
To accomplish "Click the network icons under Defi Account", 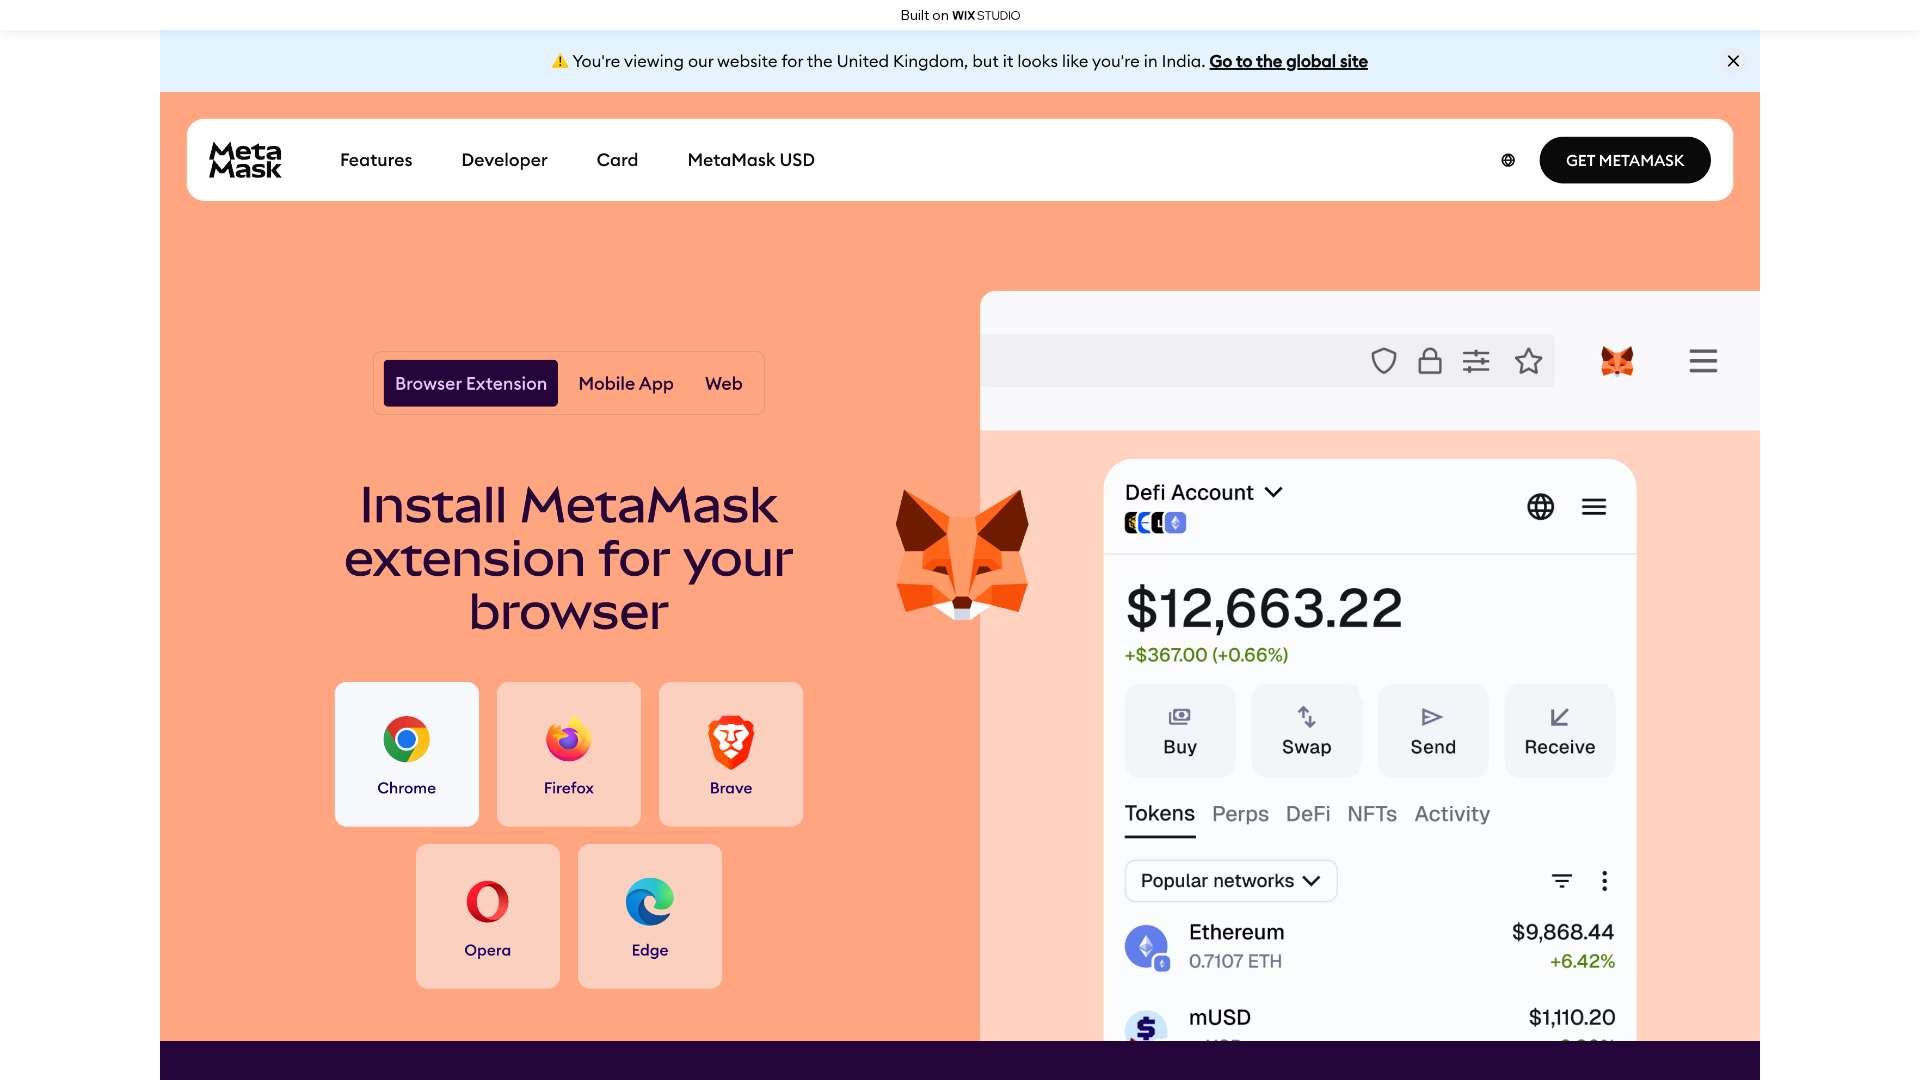I will [1156, 523].
